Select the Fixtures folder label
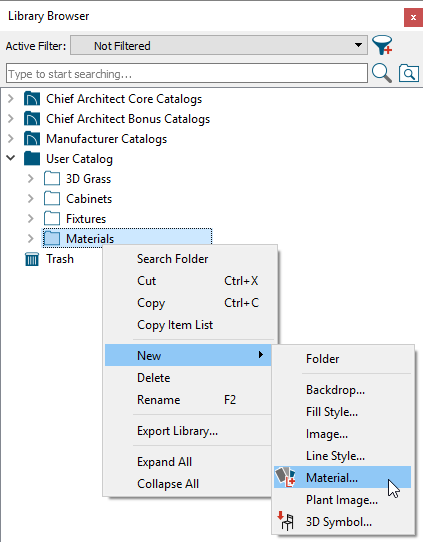Viewport: 423px width, 542px height. (86, 219)
